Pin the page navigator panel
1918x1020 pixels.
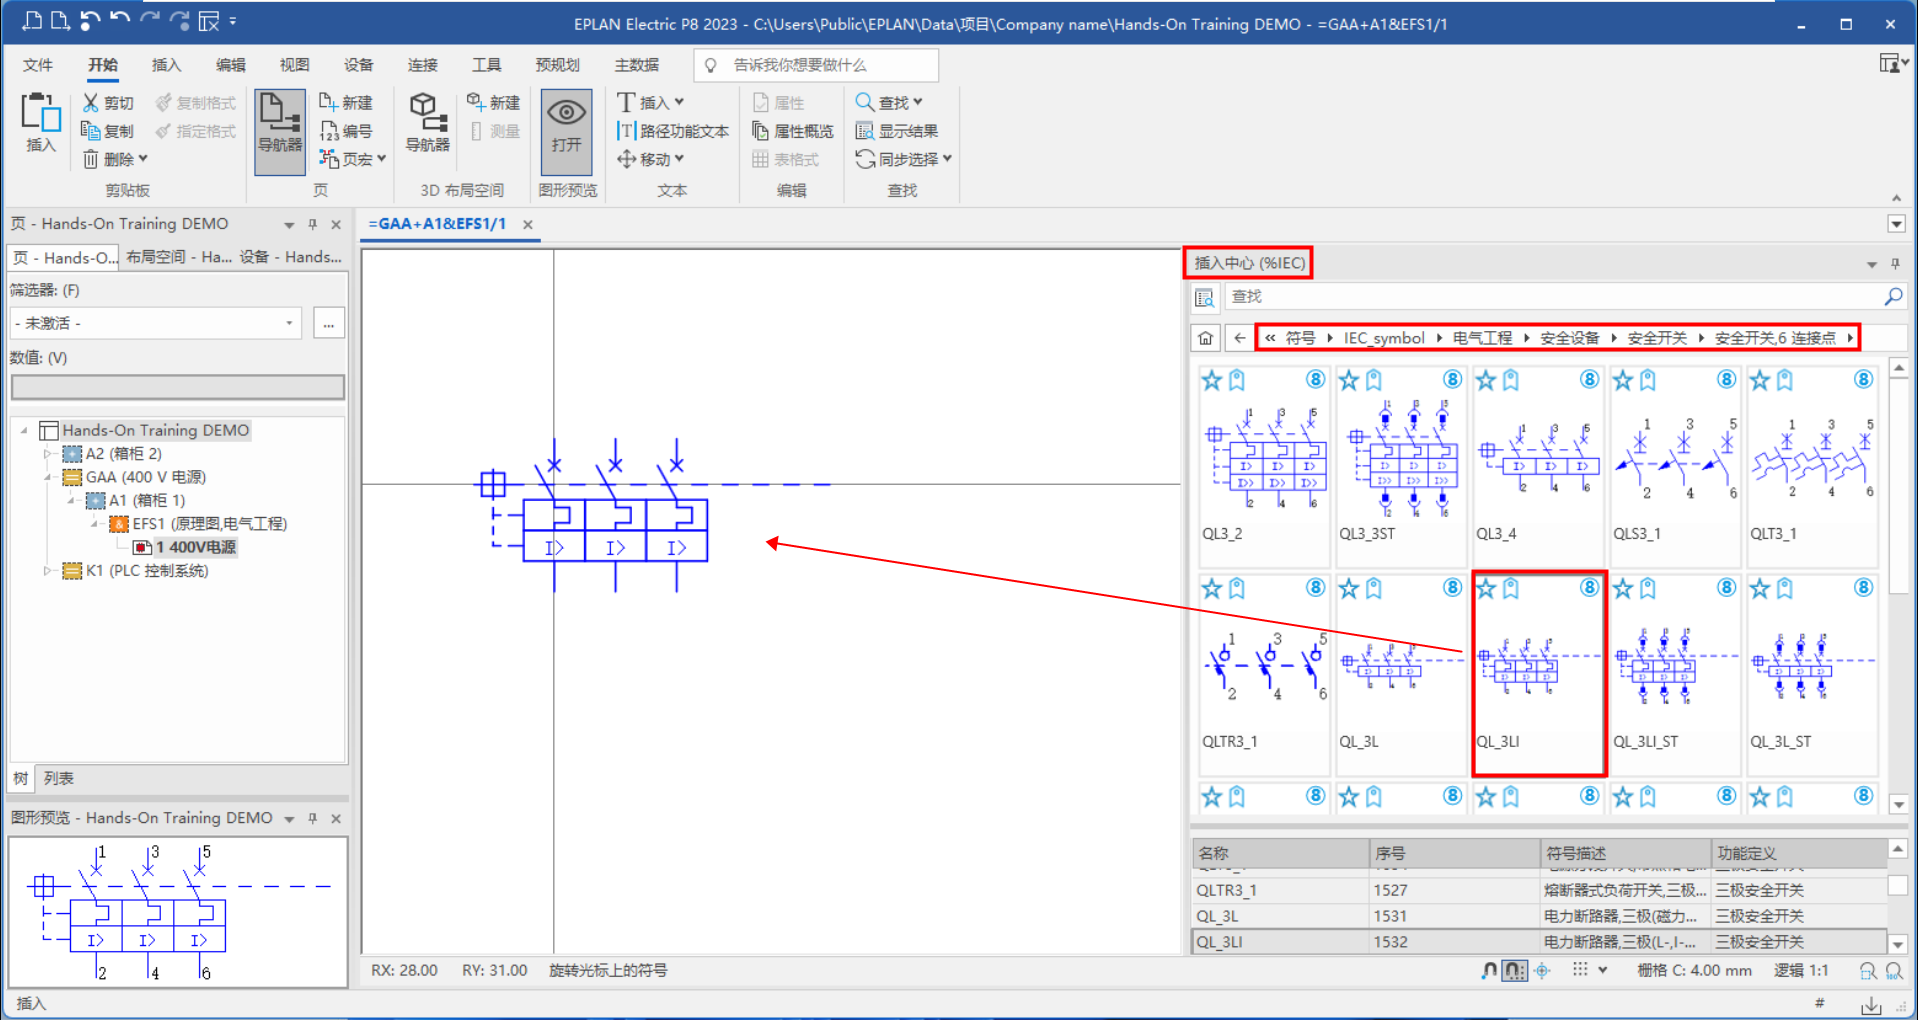312,224
